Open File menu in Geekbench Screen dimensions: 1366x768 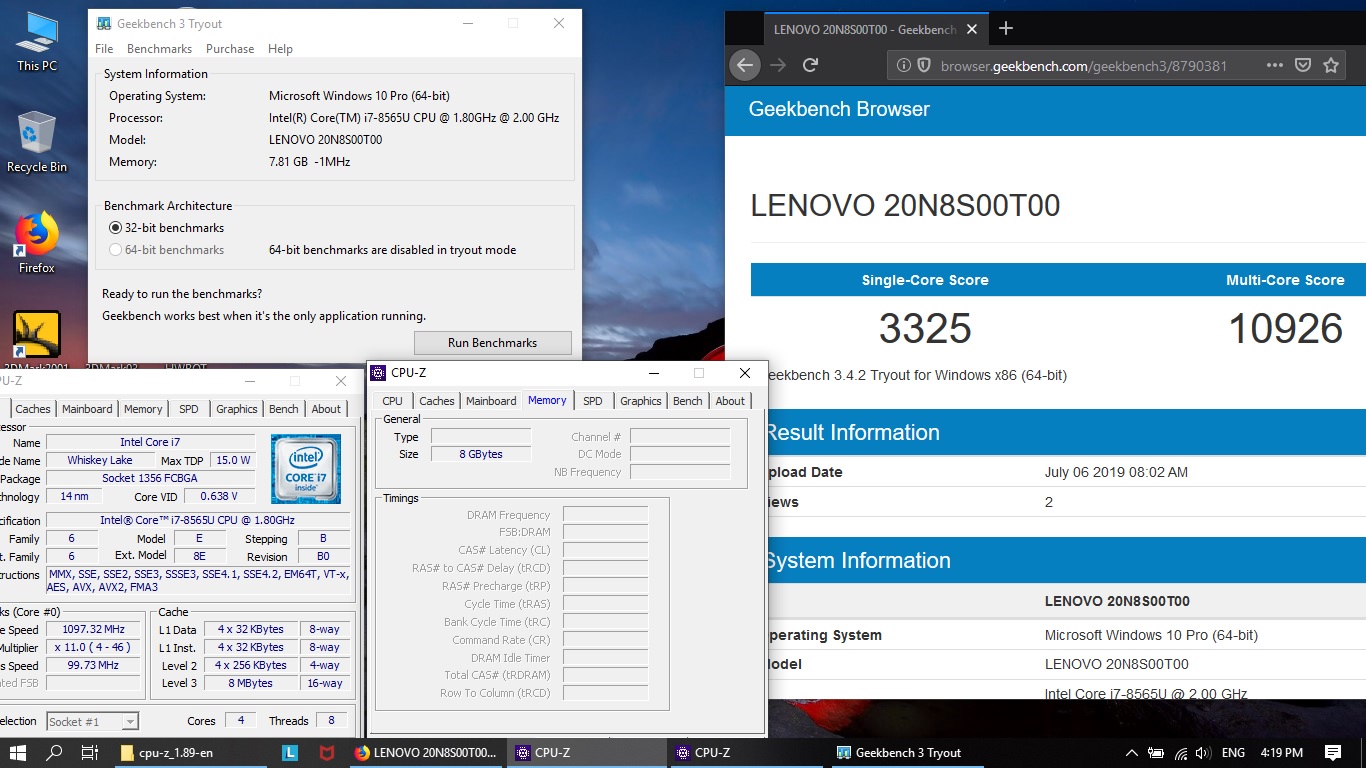point(104,49)
